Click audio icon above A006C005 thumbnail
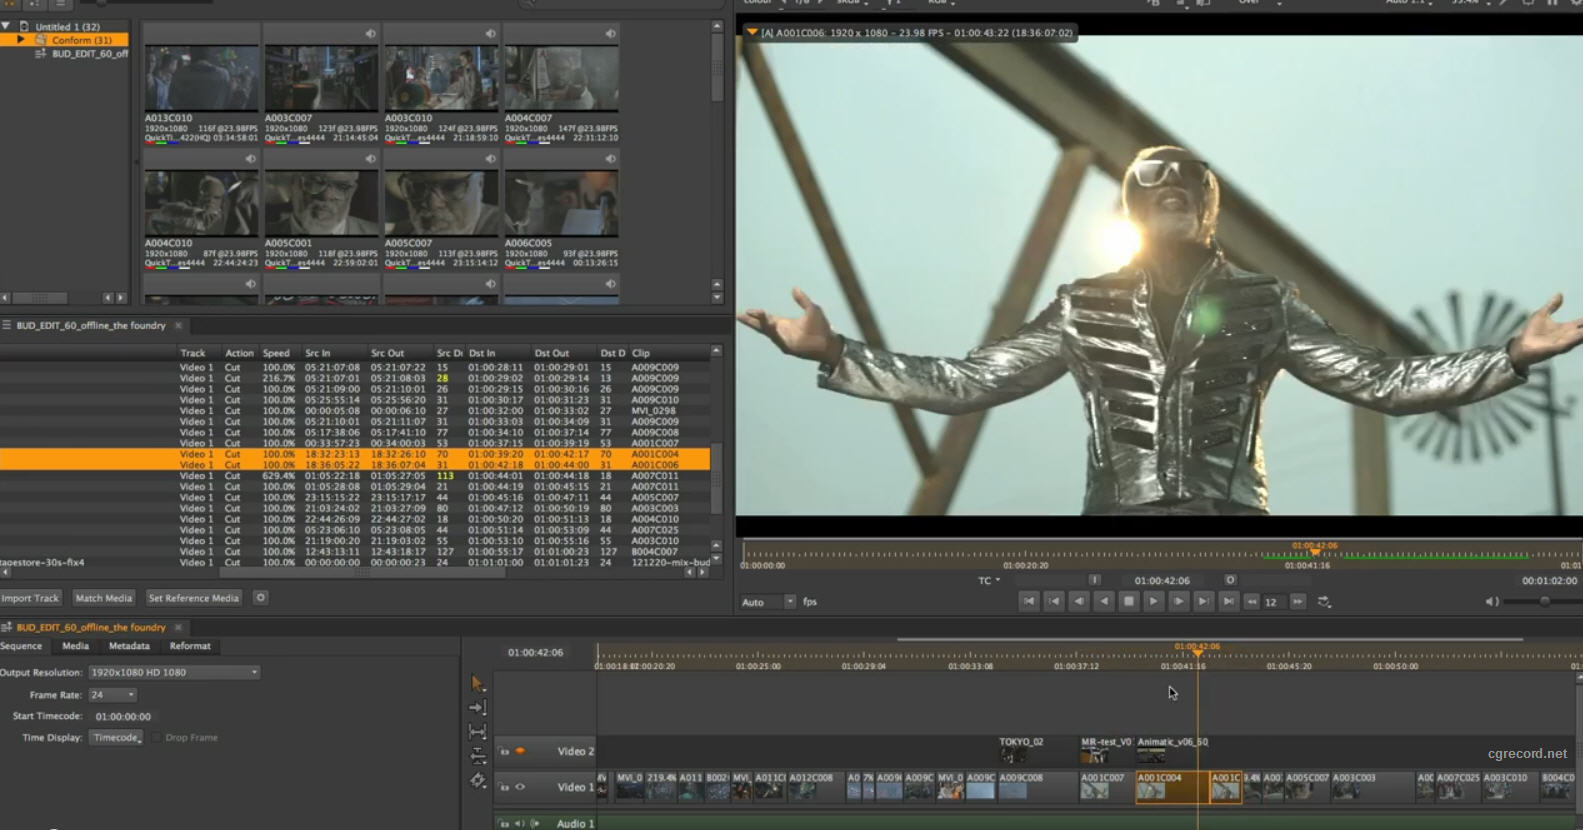1583x830 pixels. (610, 159)
